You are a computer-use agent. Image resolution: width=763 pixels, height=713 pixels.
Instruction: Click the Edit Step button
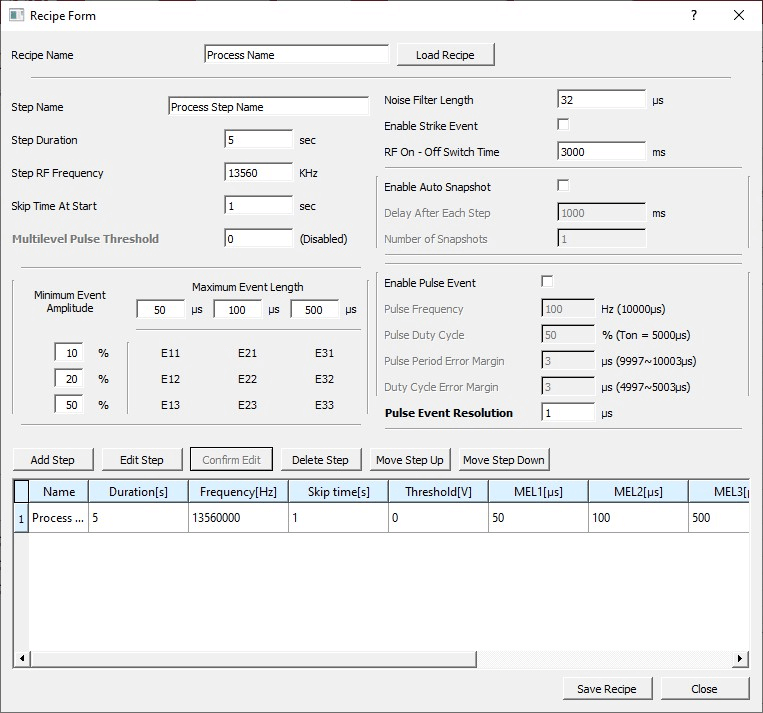point(142,460)
